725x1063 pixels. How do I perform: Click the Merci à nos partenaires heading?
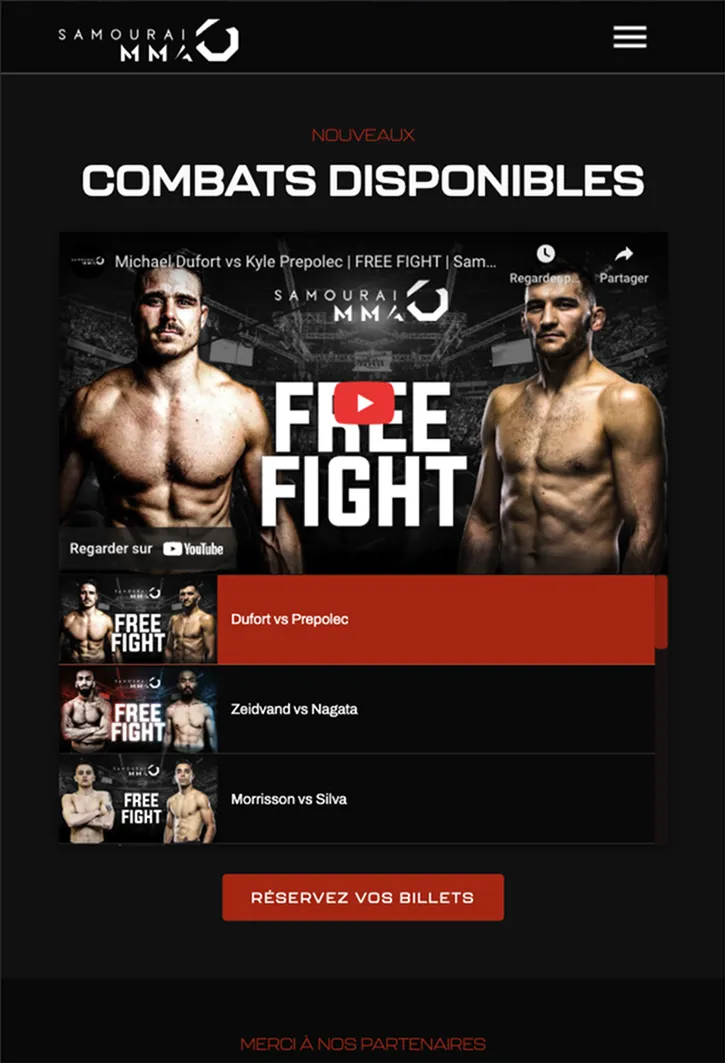click(x=363, y=1044)
